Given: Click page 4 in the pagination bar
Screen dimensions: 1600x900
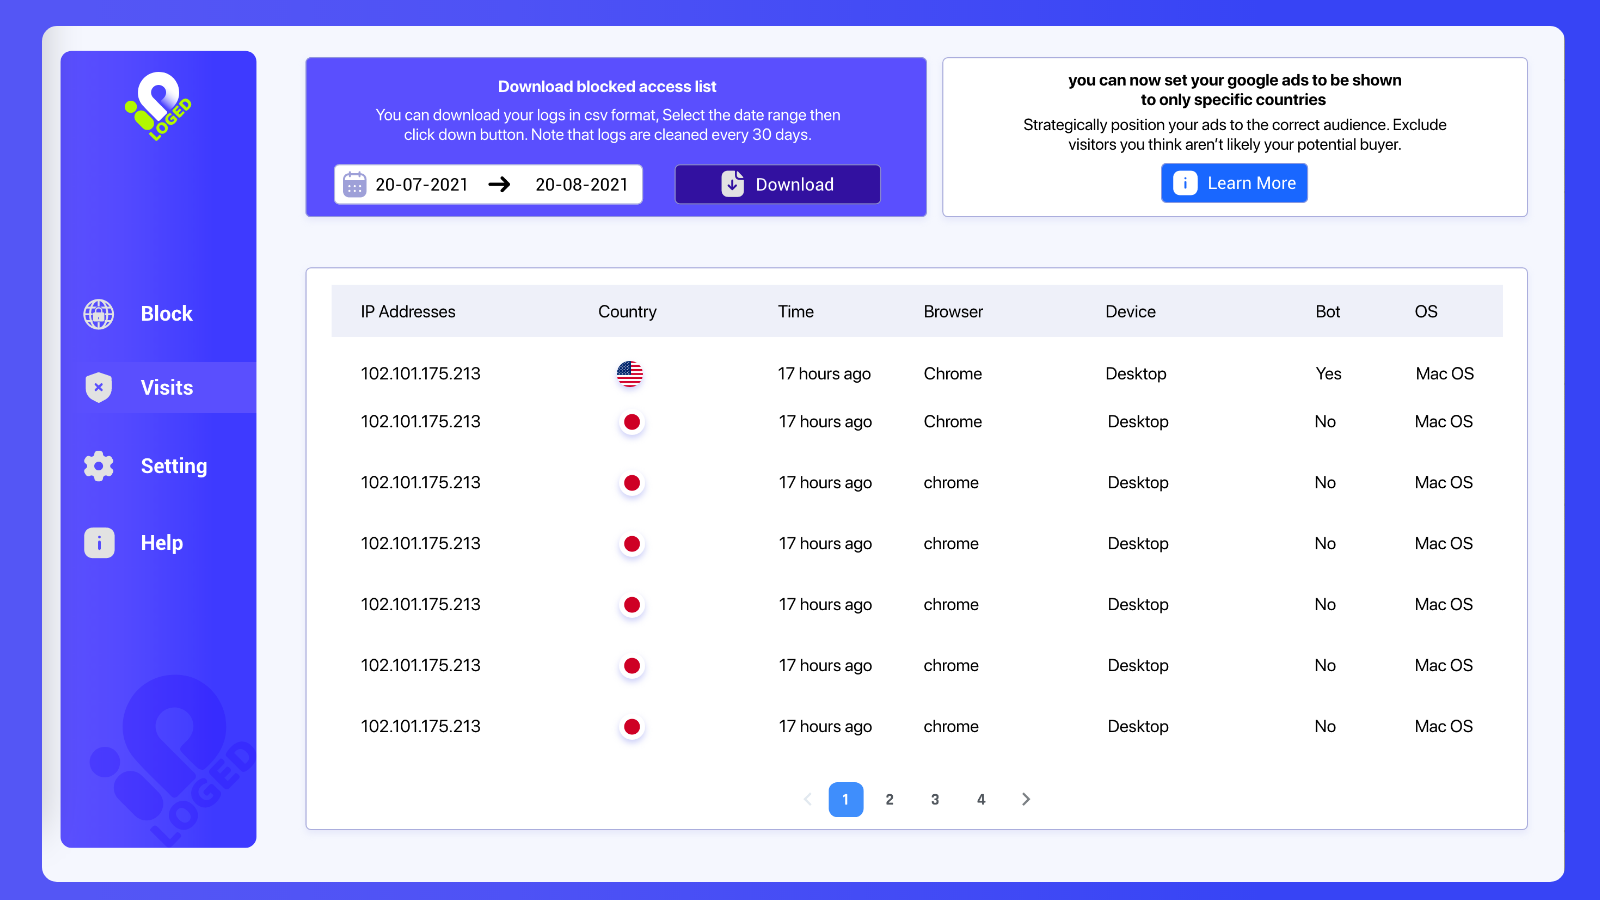Looking at the screenshot, I should click(981, 799).
